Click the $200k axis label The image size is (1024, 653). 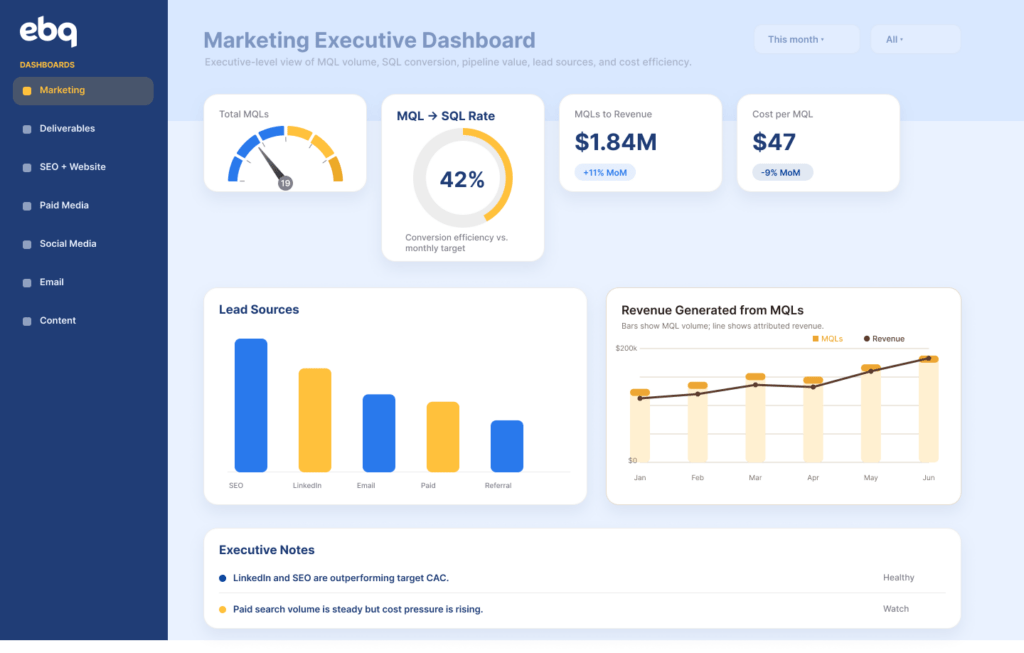point(626,349)
